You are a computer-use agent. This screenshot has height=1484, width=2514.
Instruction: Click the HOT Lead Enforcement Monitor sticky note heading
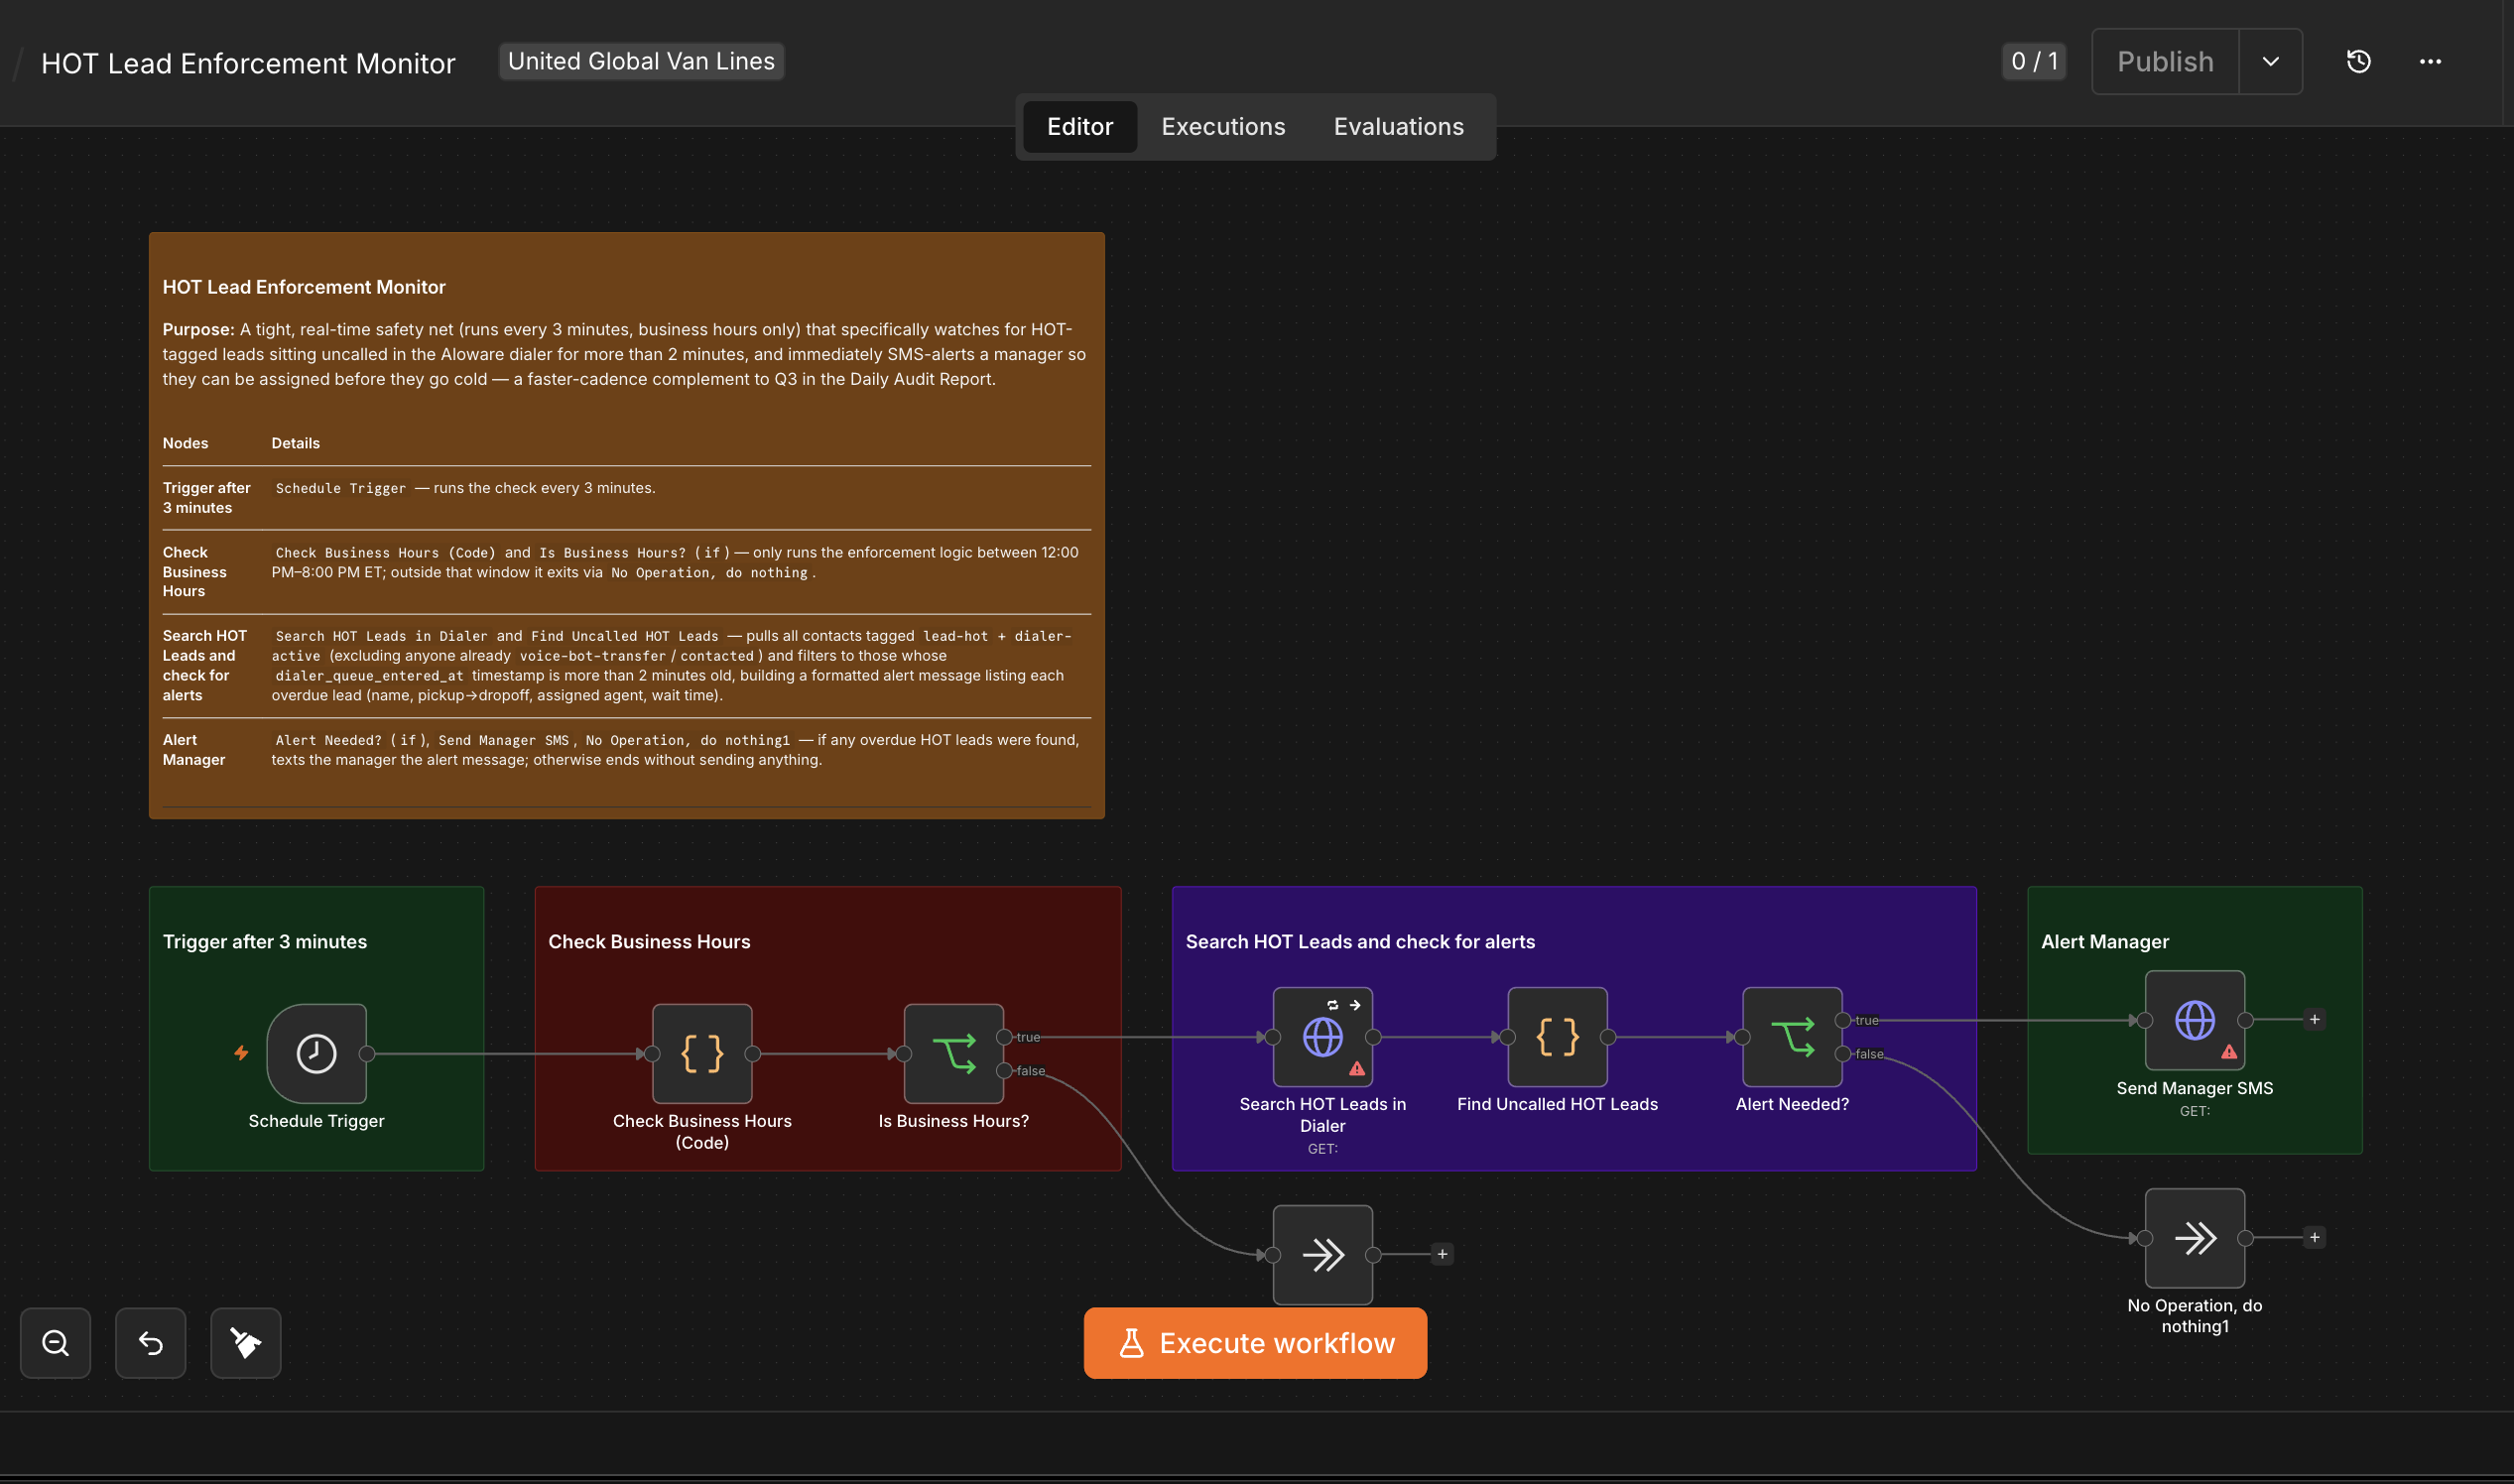[304, 287]
